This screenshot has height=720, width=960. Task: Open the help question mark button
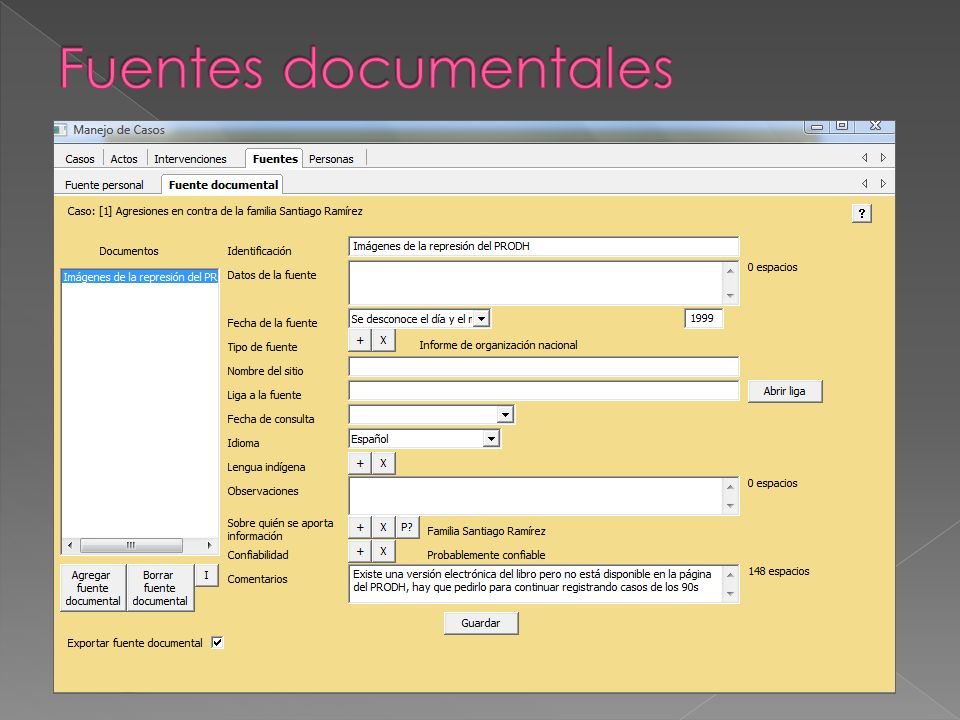[861, 213]
